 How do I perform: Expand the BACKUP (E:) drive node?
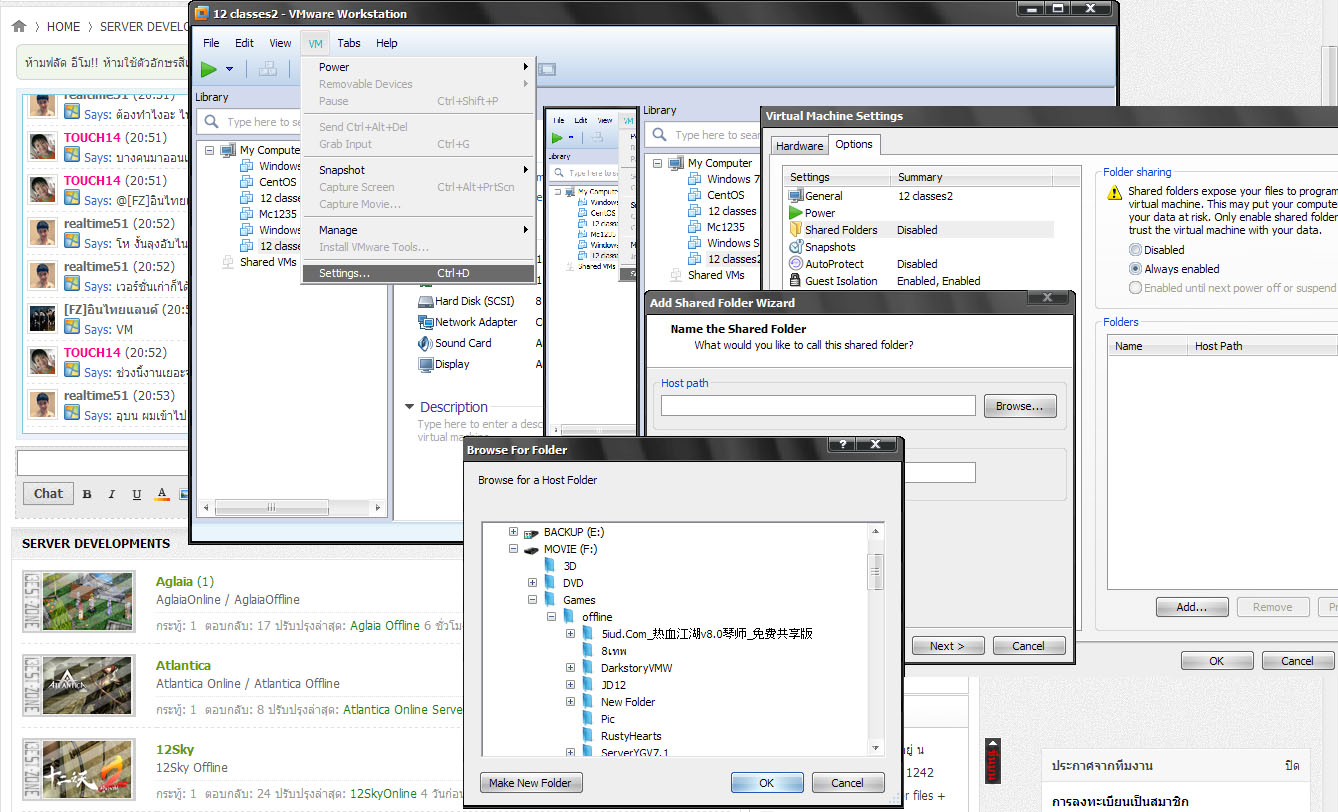tap(514, 532)
